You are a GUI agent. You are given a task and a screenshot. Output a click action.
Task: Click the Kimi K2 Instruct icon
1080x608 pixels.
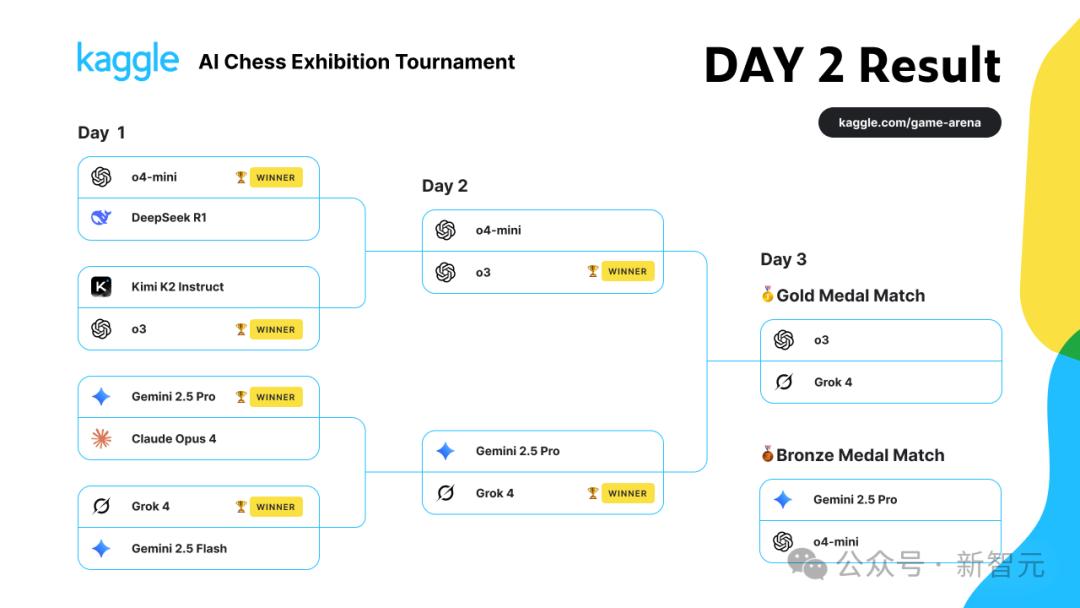pyautogui.click(x=101, y=286)
